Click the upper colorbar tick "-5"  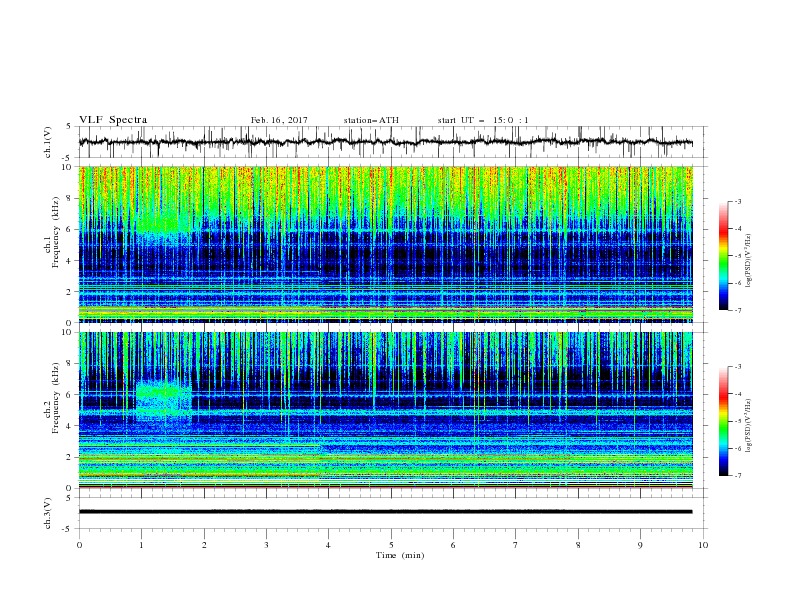[x=737, y=256]
